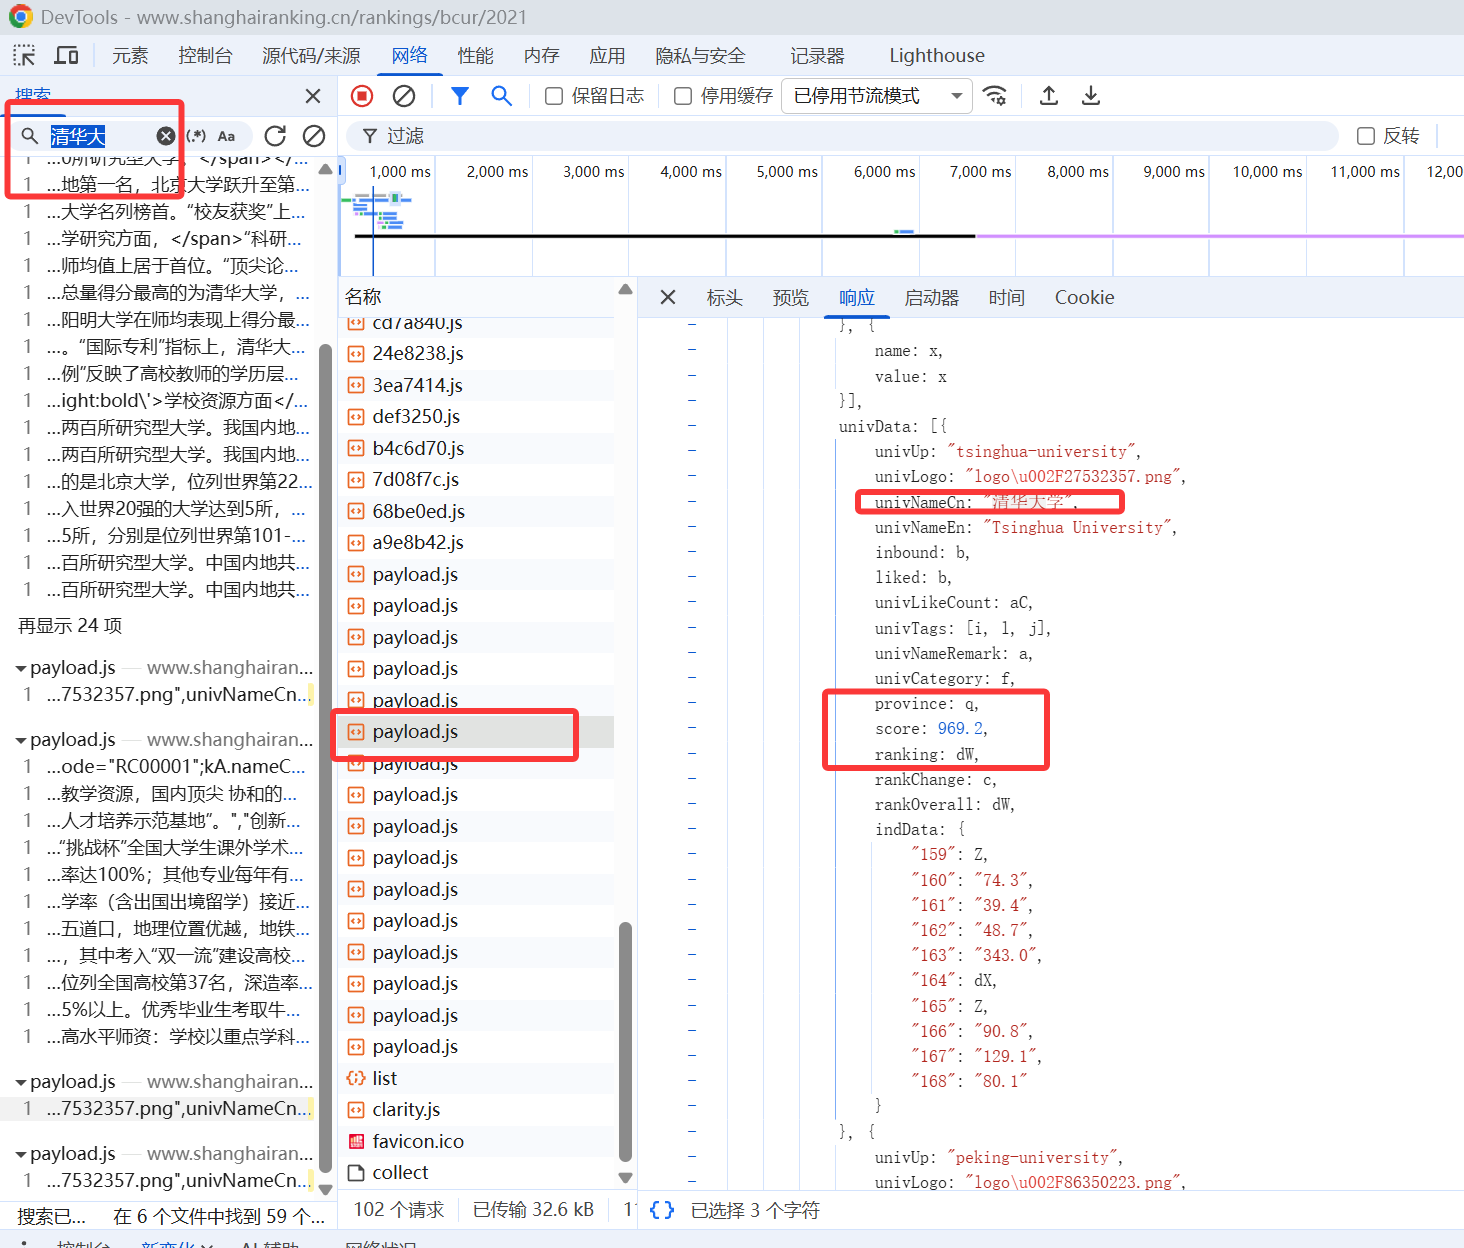Check the disable cache checkbox
Image resolution: width=1464 pixels, height=1248 pixels.
(x=683, y=96)
